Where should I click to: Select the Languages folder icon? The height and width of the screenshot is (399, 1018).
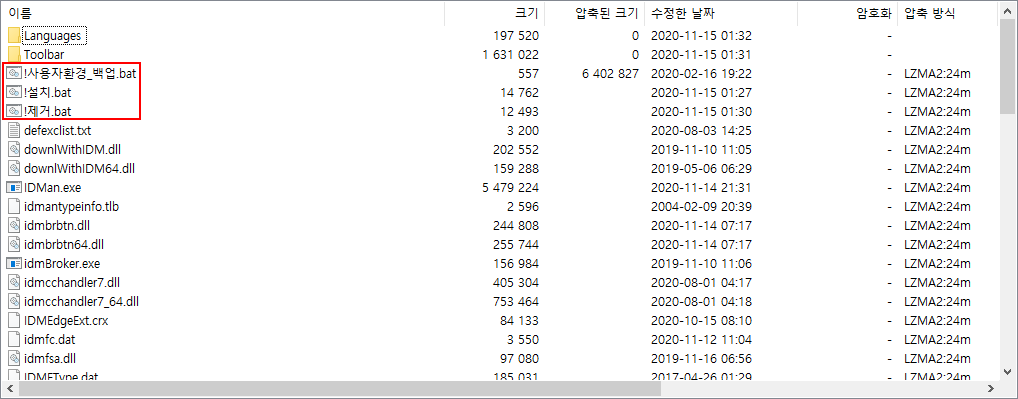(x=14, y=35)
